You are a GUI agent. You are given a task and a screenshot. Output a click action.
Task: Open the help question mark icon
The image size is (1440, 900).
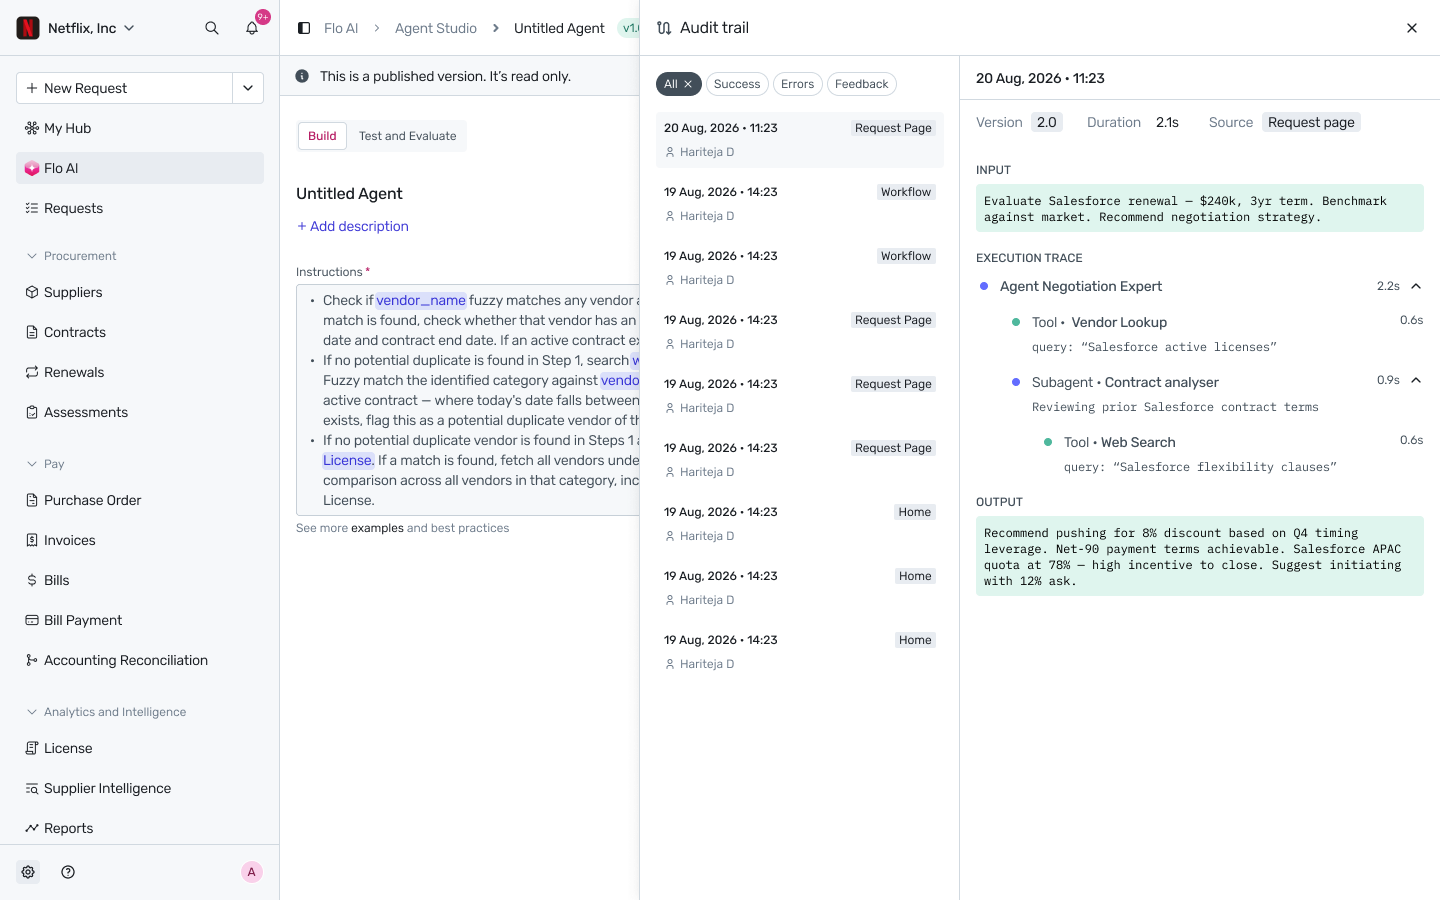click(x=68, y=872)
